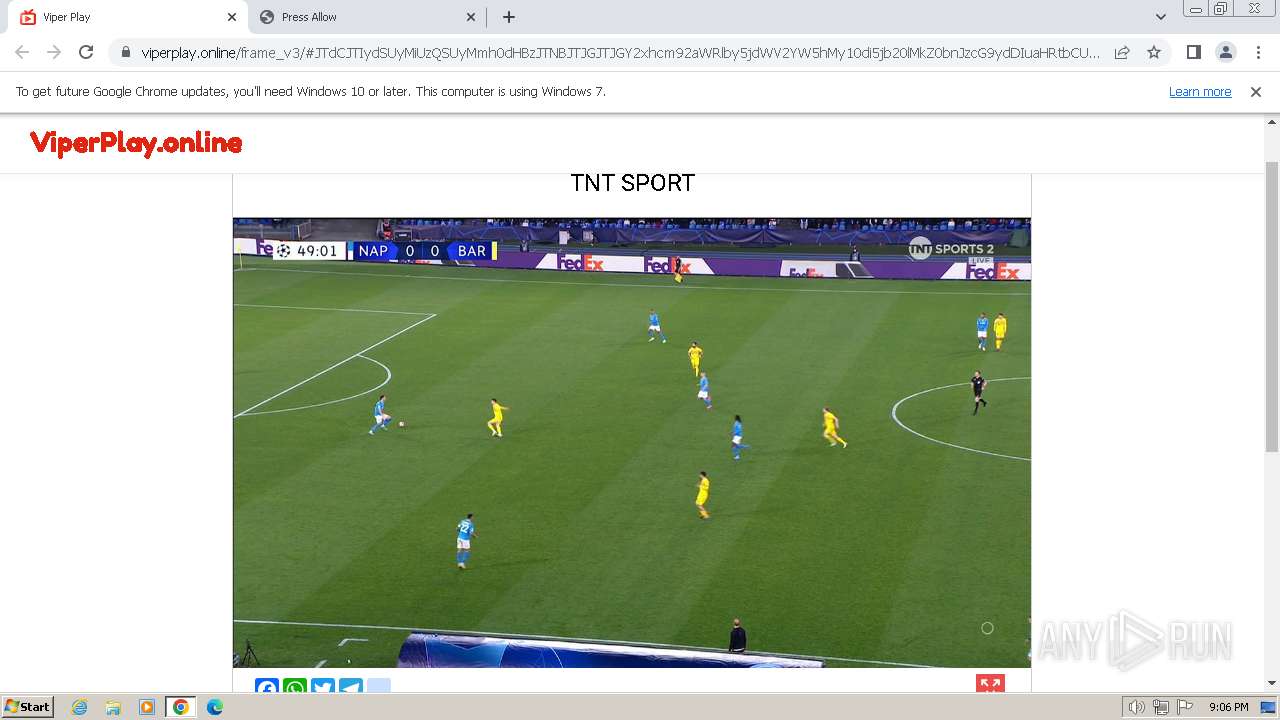Click the 9:06 PM system clock
Screen dimensions: 1280x720
1229,707
